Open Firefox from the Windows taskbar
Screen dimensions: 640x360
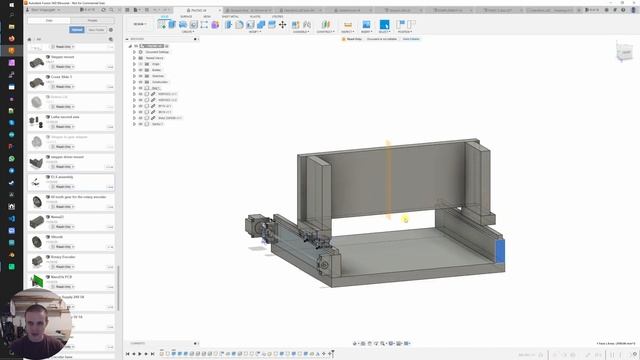tap(11, 38)
